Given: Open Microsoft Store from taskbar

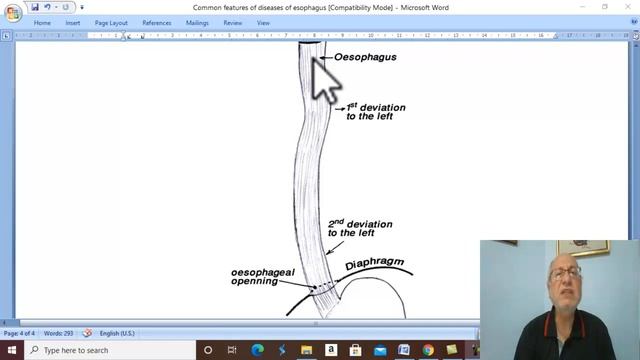Looking at the screenshot, I should (355, 350).
